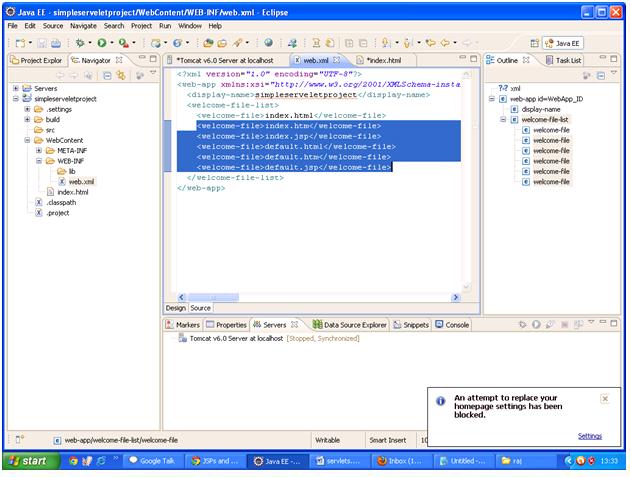Click the Collapse All icon in Navigator

point(107,75)
